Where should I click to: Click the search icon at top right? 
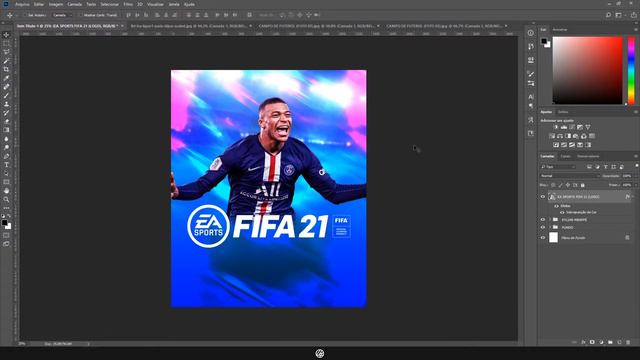[608, 15]
